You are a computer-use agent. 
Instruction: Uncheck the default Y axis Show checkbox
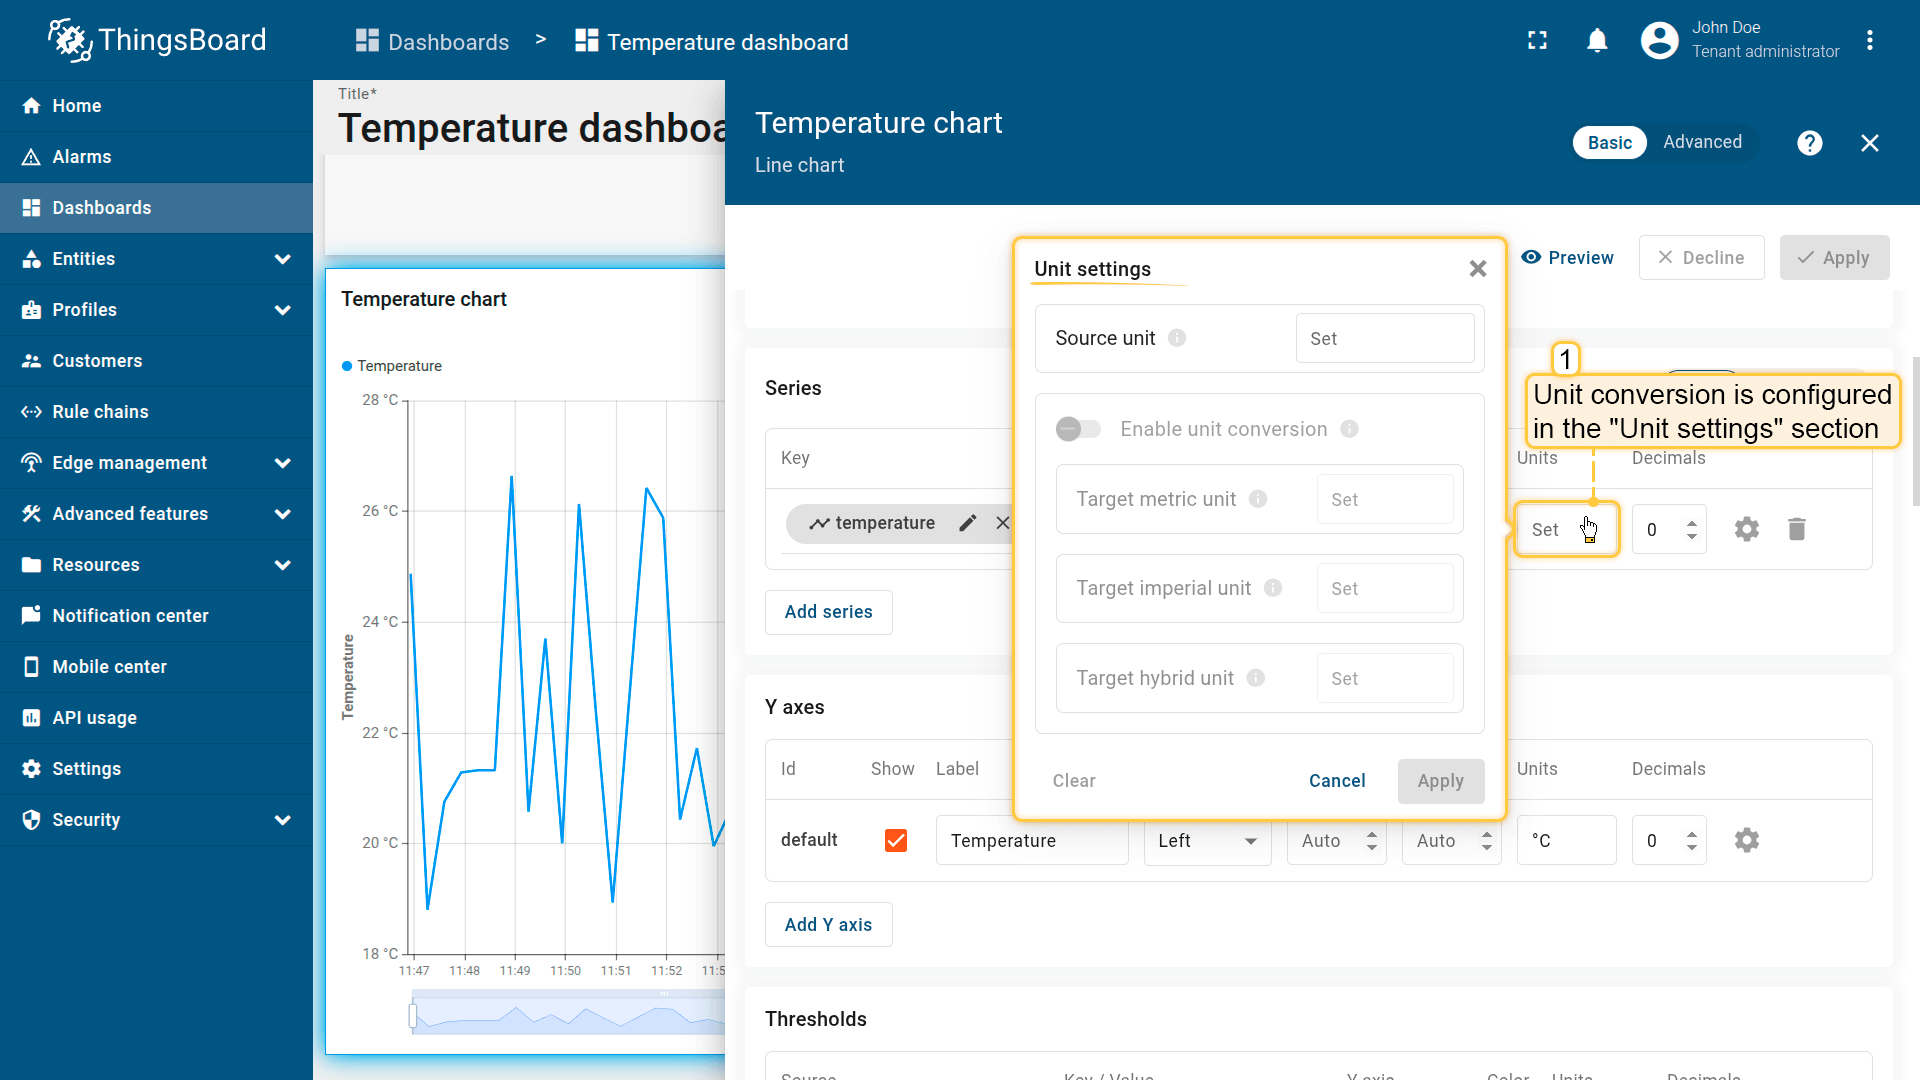[896, 840]
